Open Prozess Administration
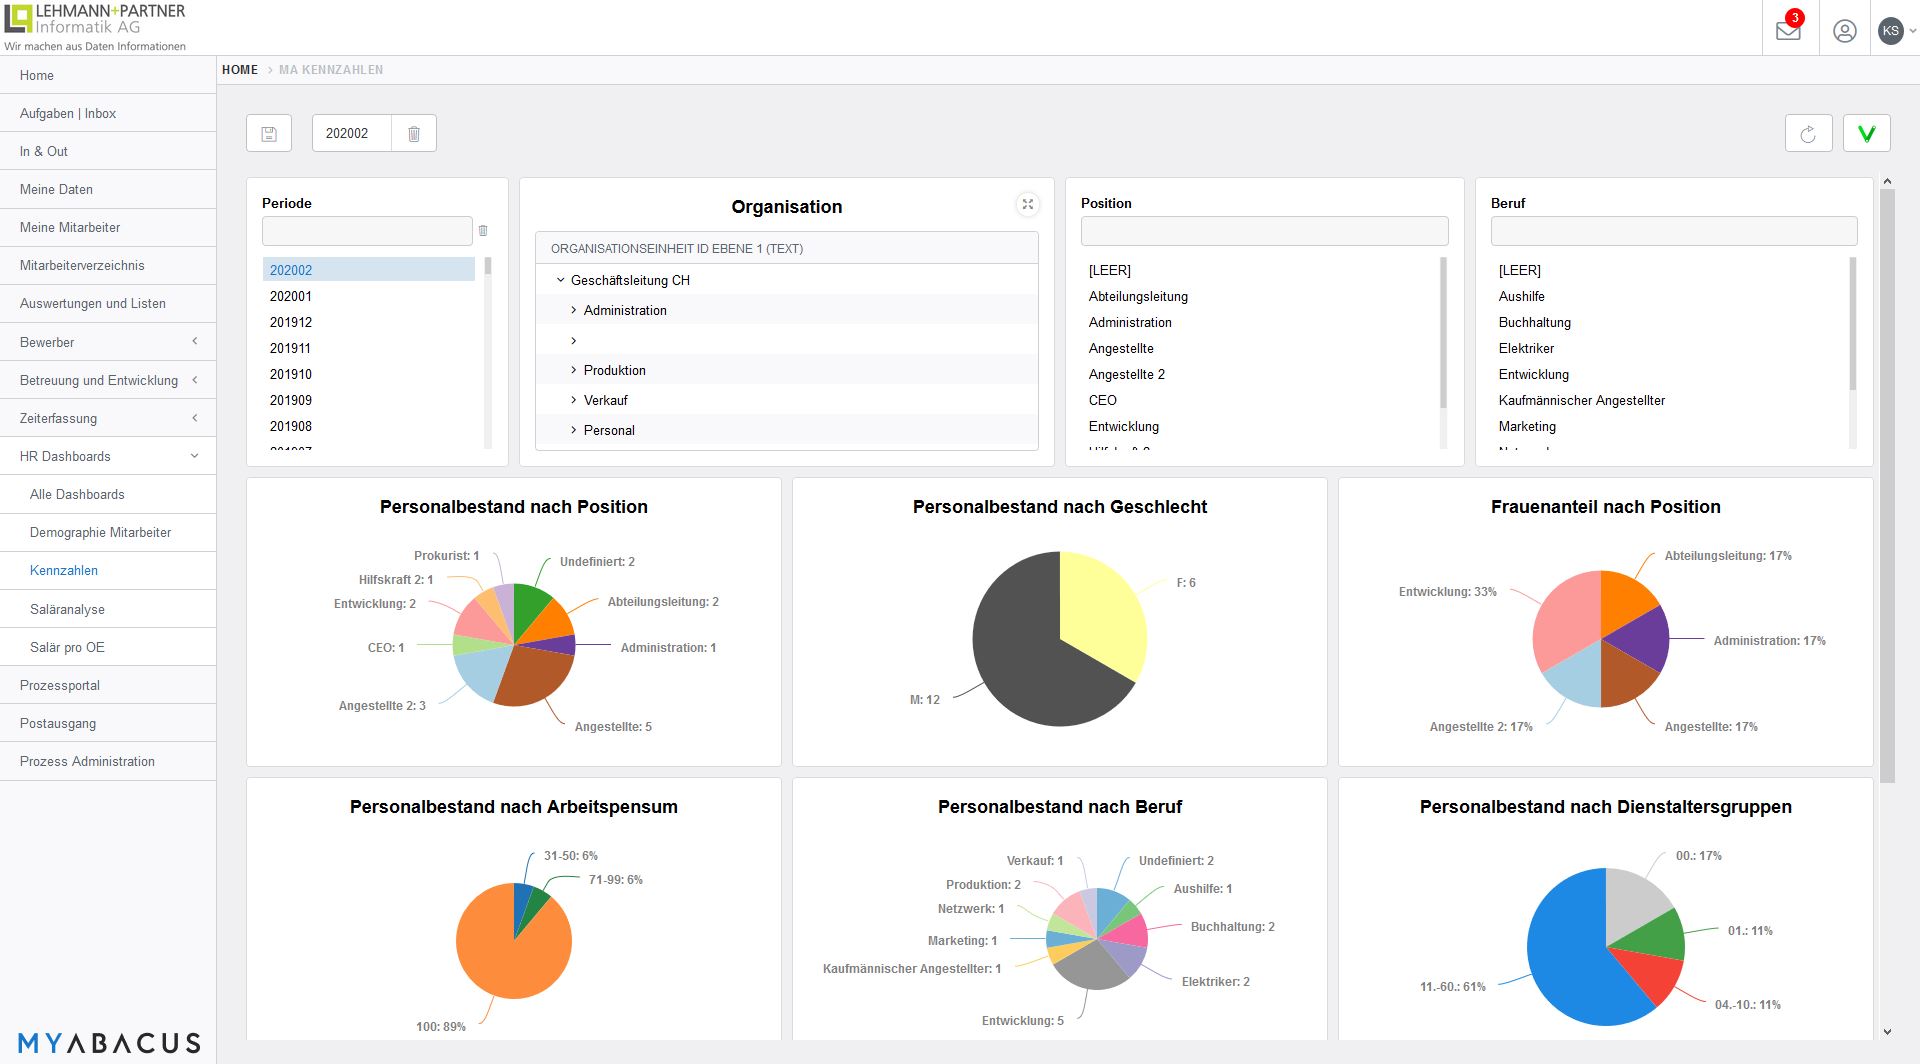The height and width of the screenshot is (1064, 1920). (108, 761)
